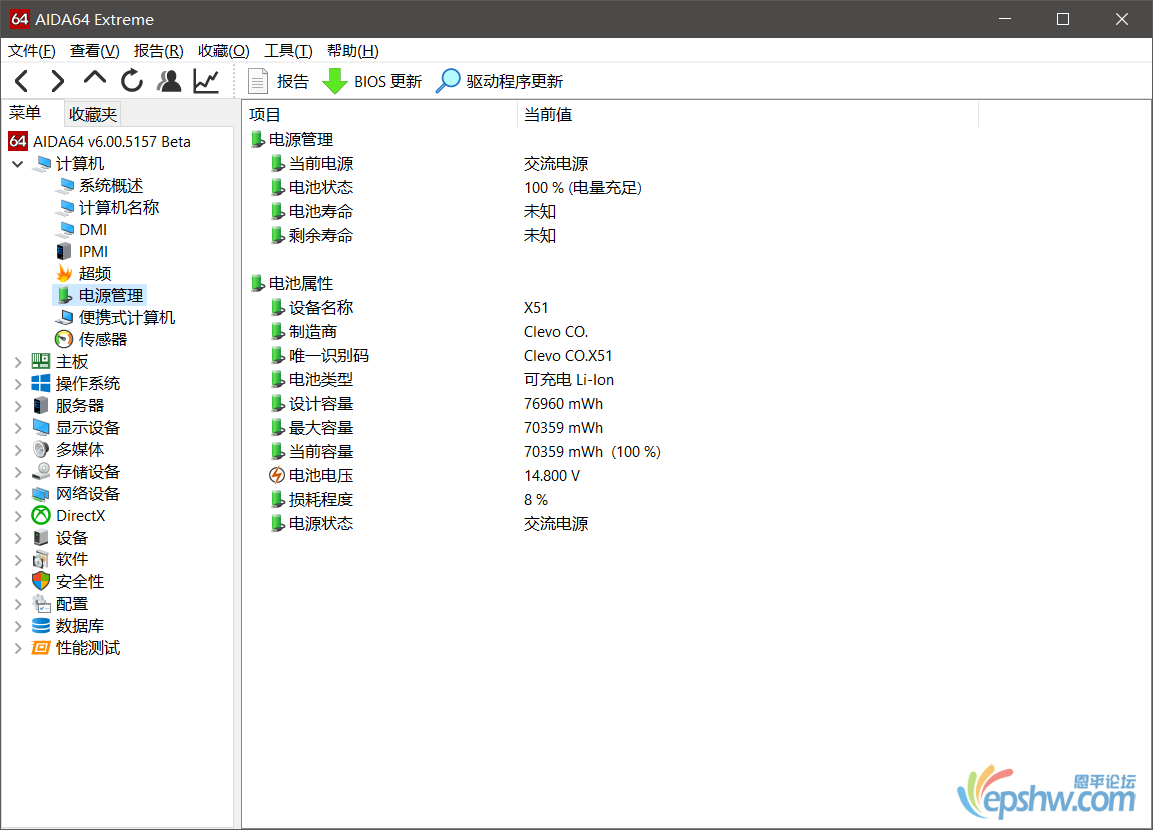
Task: Click the motherboard icon beside 主板
Action: point(41,361)
